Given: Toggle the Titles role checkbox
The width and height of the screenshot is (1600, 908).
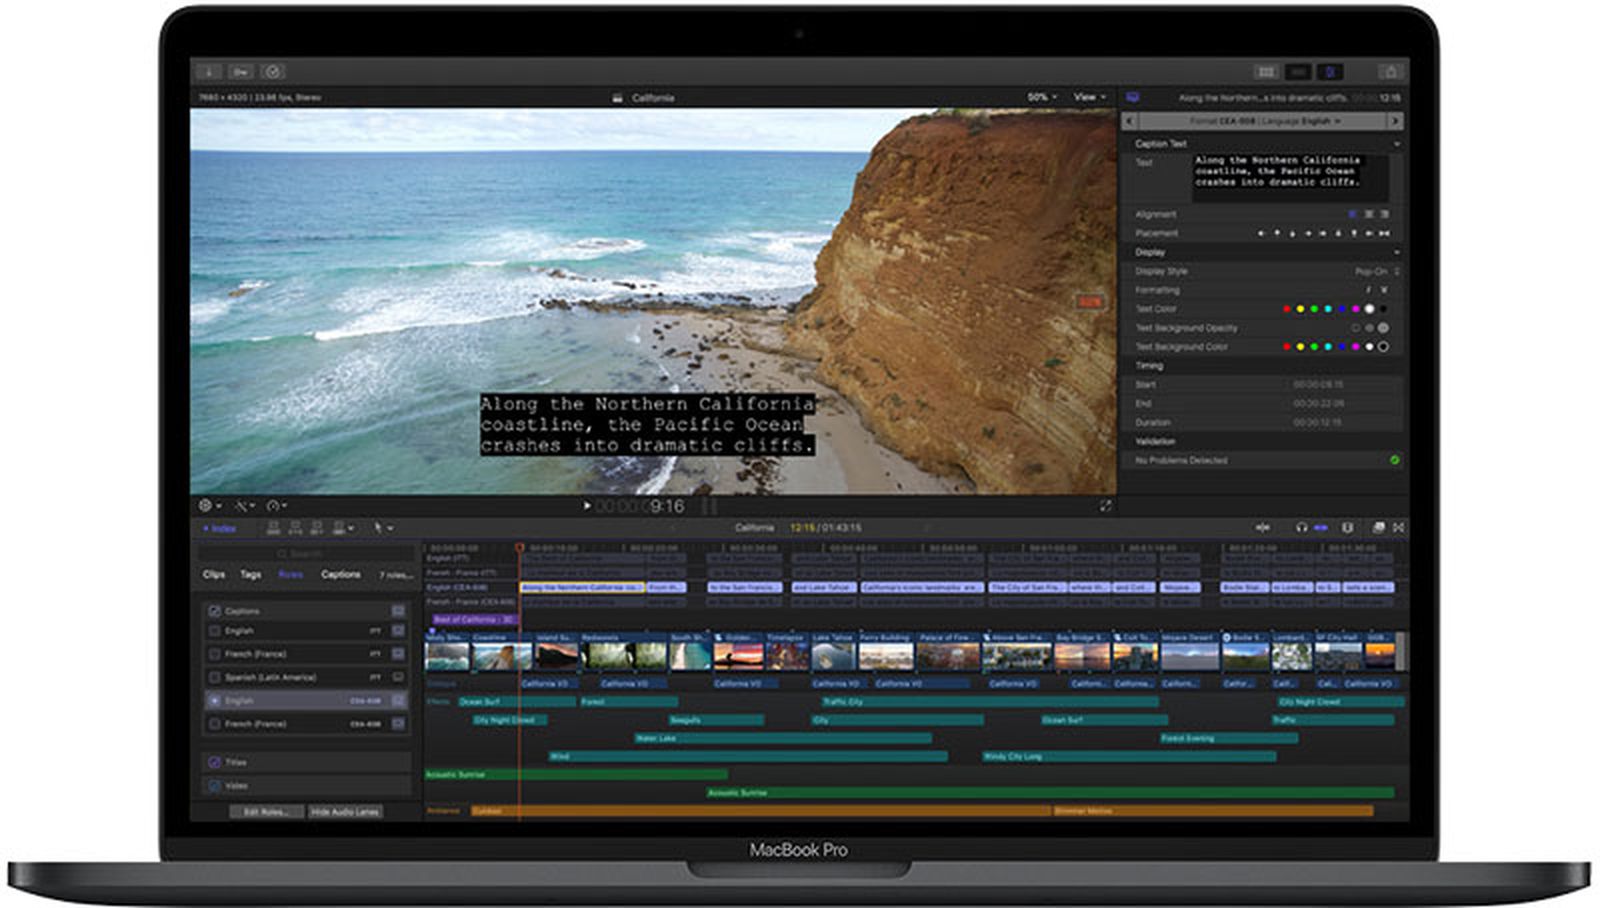Looking at the screenshot, I should point(214,762).
